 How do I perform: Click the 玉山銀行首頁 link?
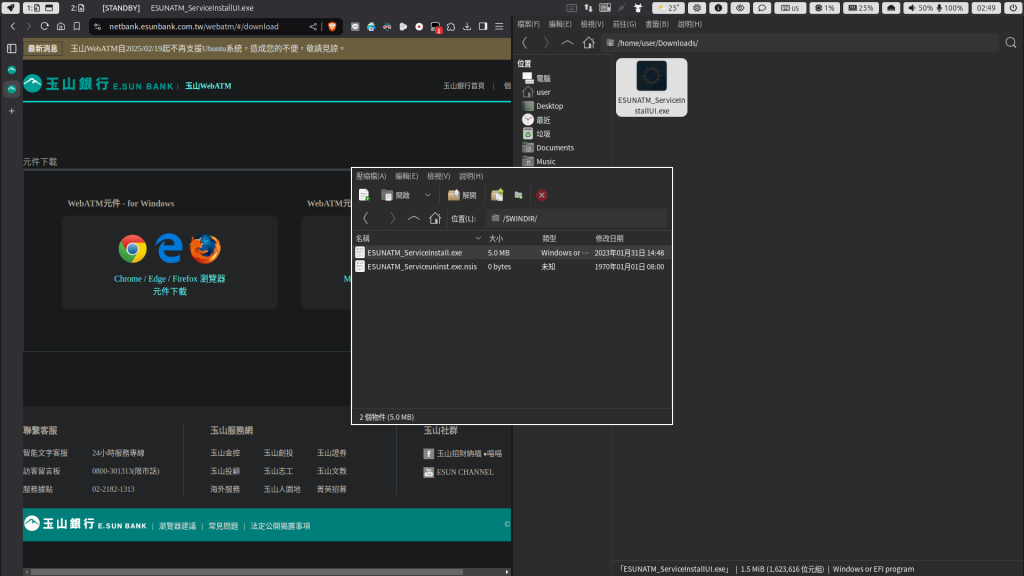[x=464, y=86]
